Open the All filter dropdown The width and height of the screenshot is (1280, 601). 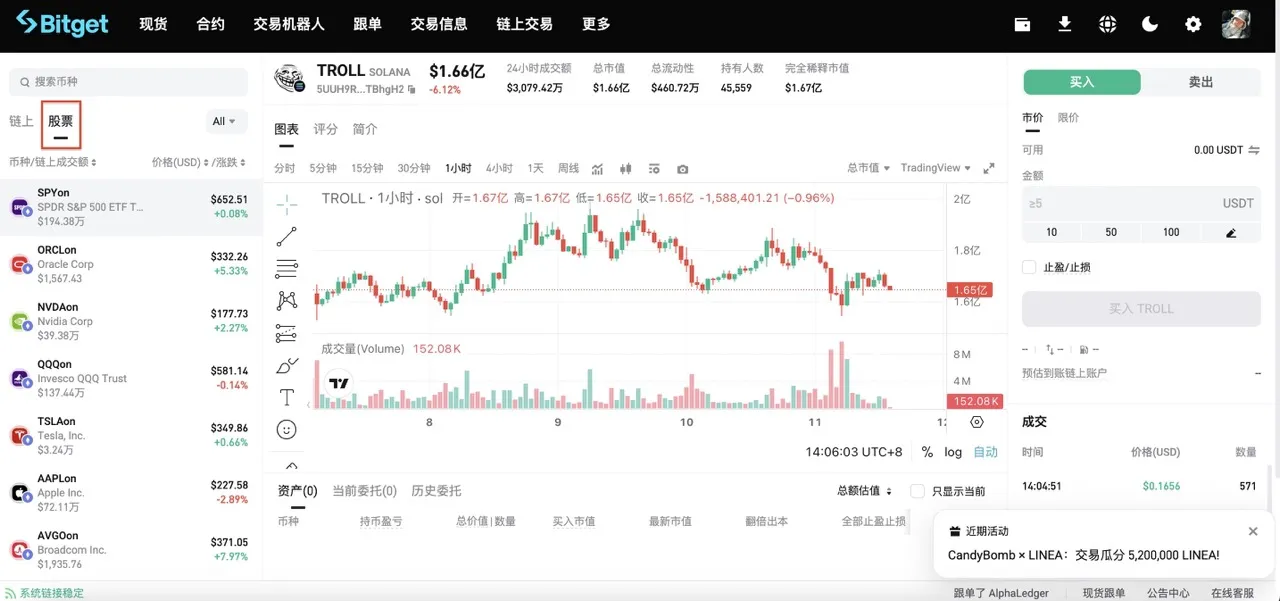(225, 121)
